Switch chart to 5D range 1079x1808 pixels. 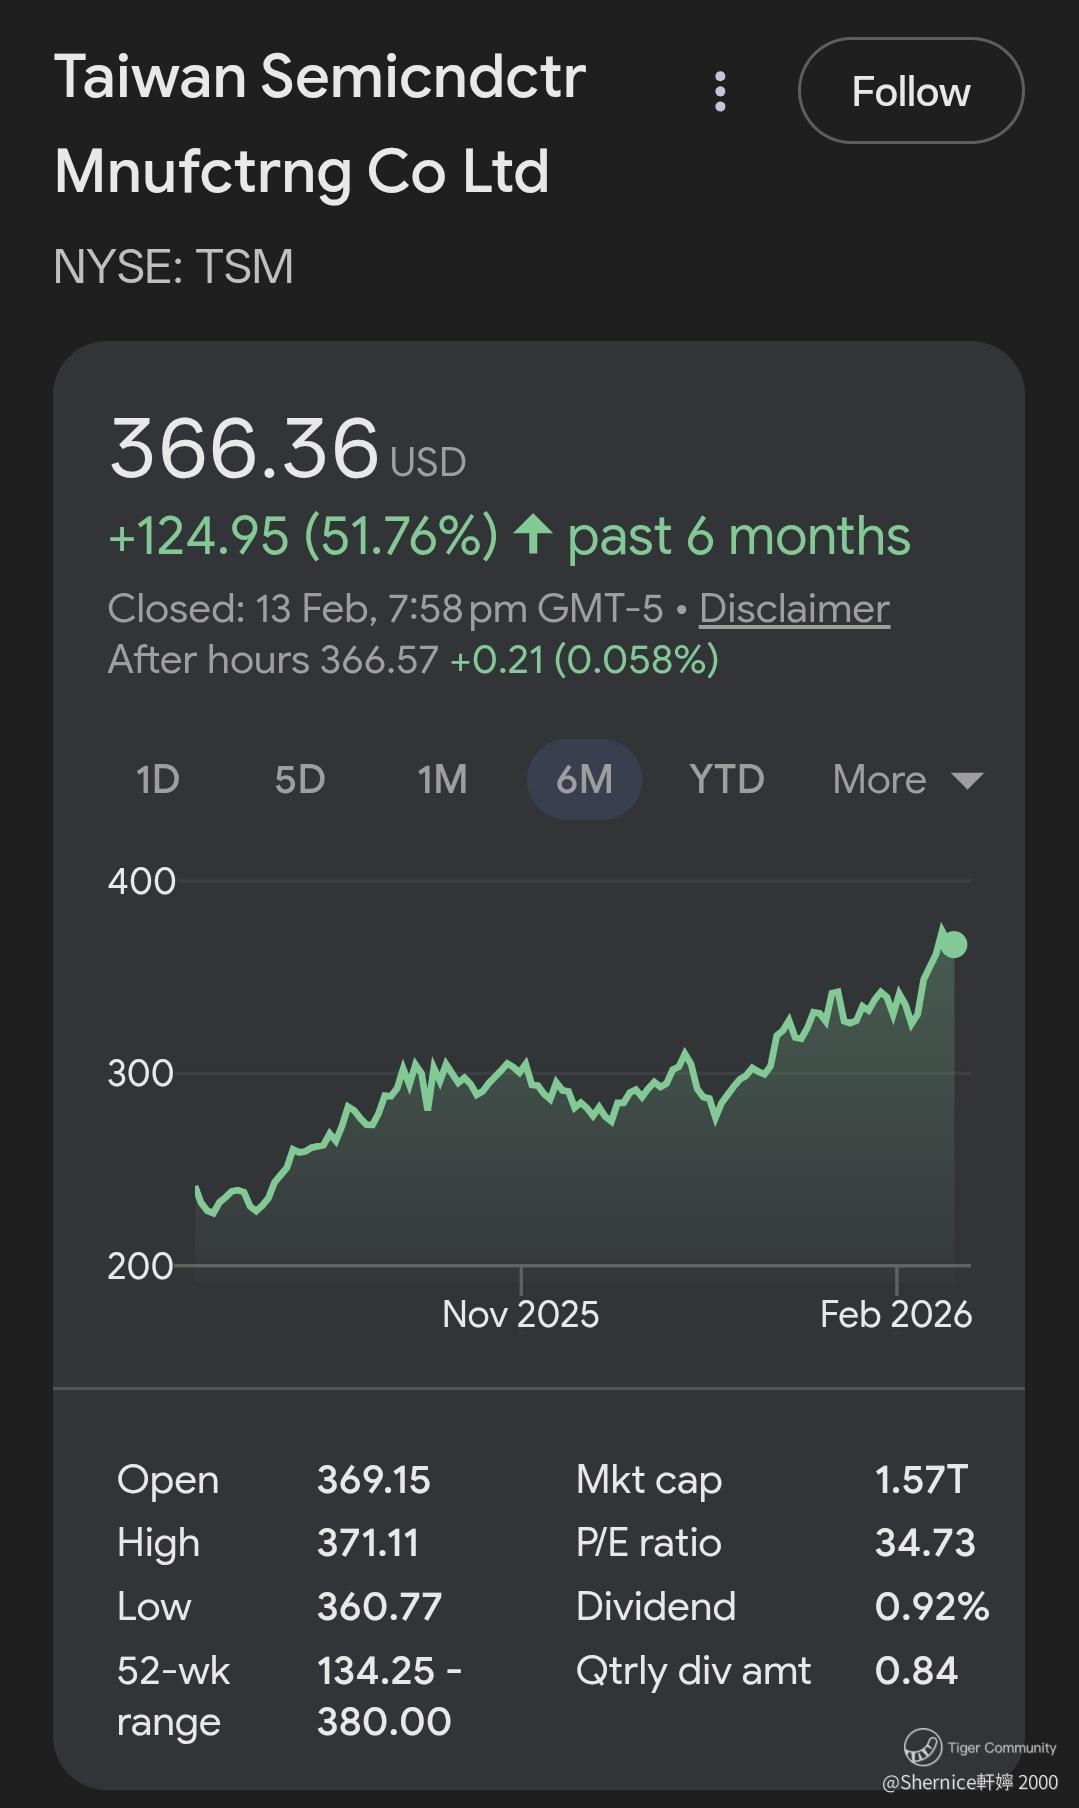pyautogui.click(x=300, y=779)
